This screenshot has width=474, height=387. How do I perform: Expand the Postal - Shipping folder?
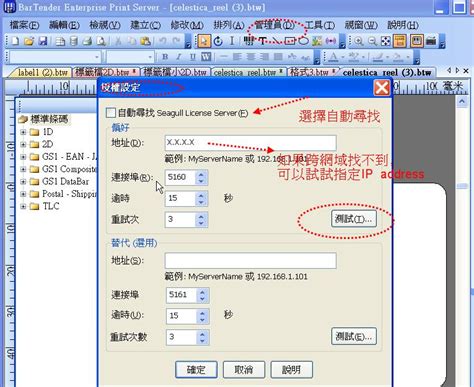(x=23, y=194)
